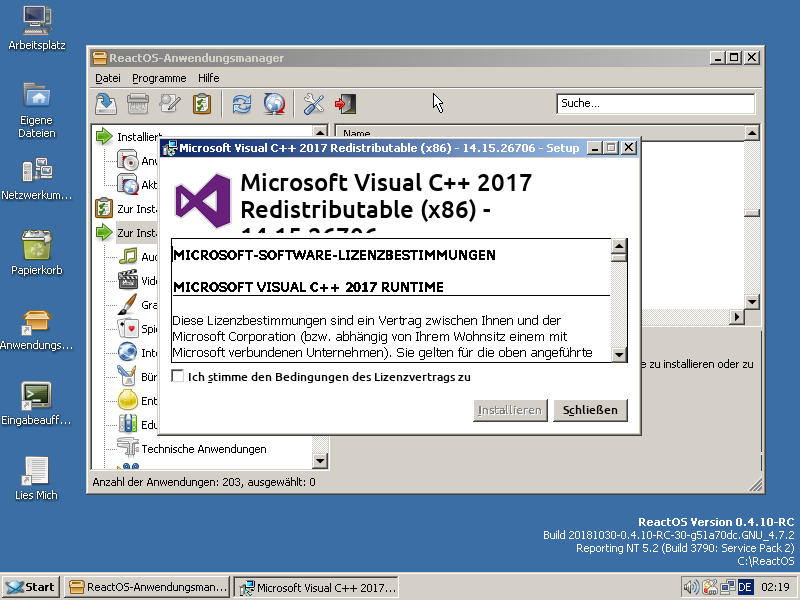Select the Entwicklung category helmet icon

(128, 401)
